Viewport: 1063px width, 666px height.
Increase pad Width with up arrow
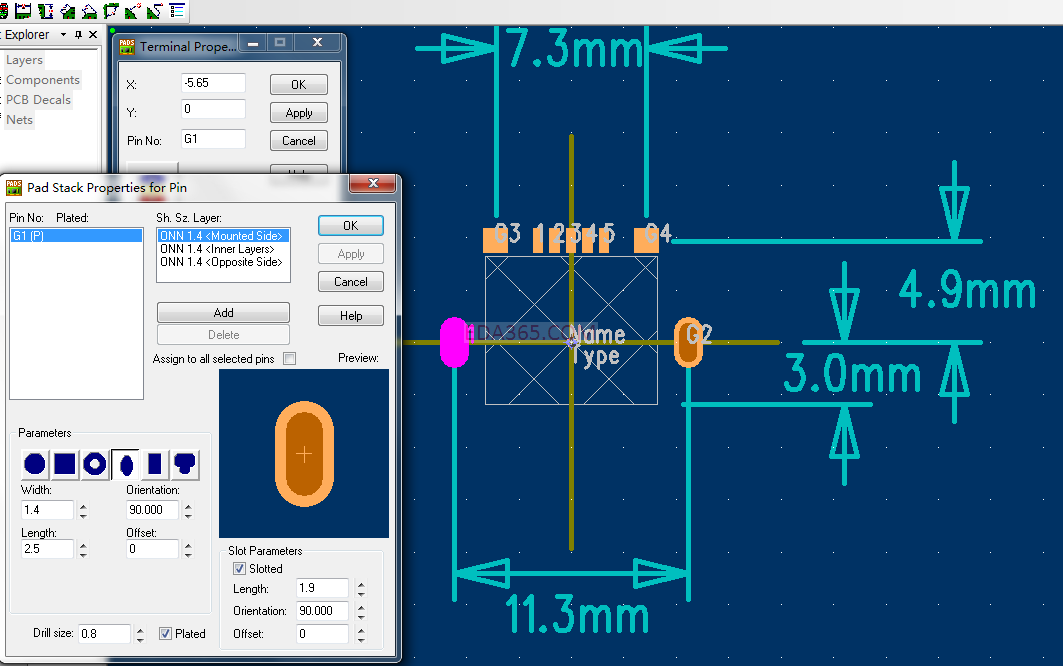(83, 505)
